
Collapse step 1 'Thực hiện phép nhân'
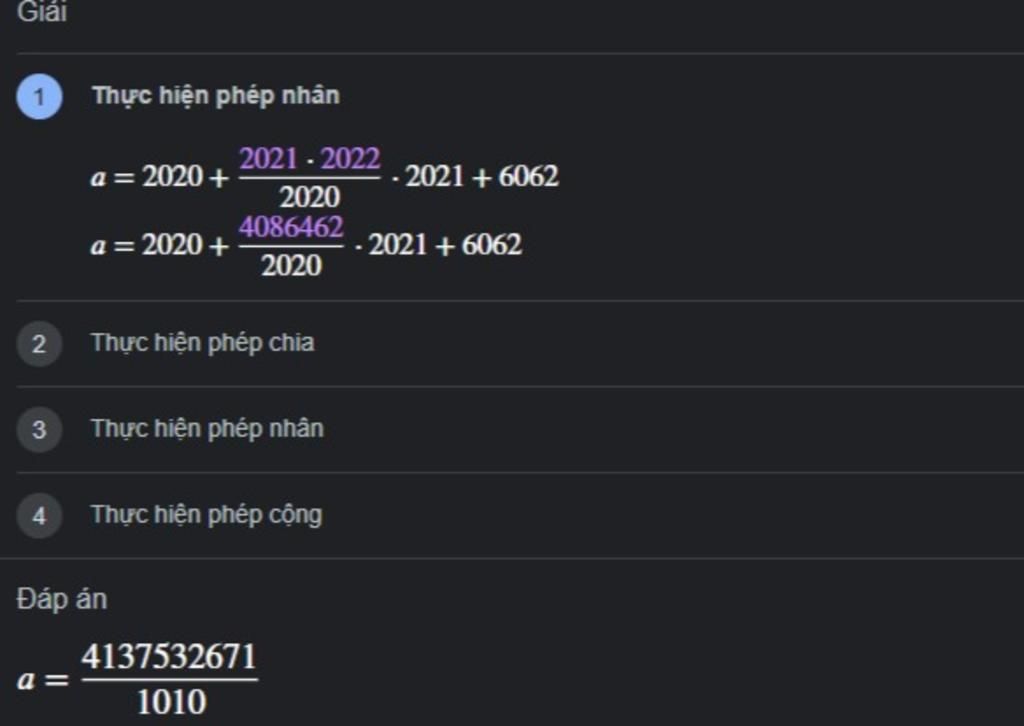216,95
